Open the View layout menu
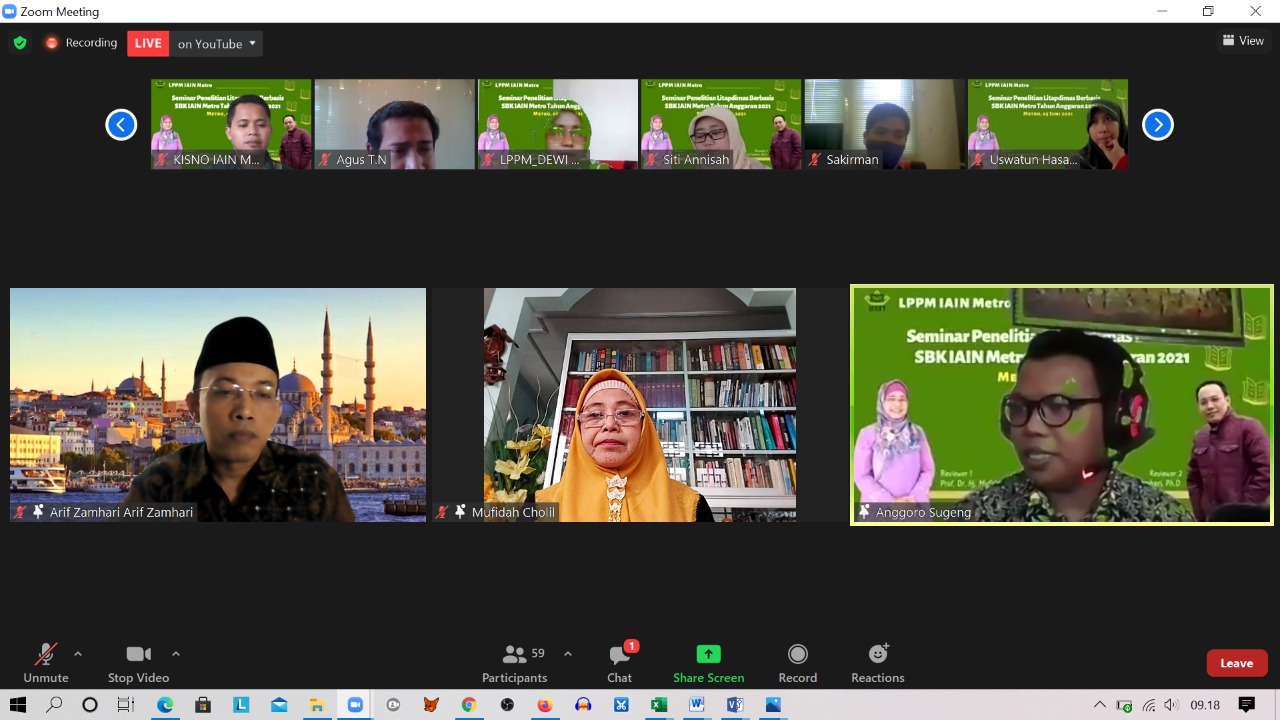Screen dimensions: 1280x720 (x=1243, y=41)
